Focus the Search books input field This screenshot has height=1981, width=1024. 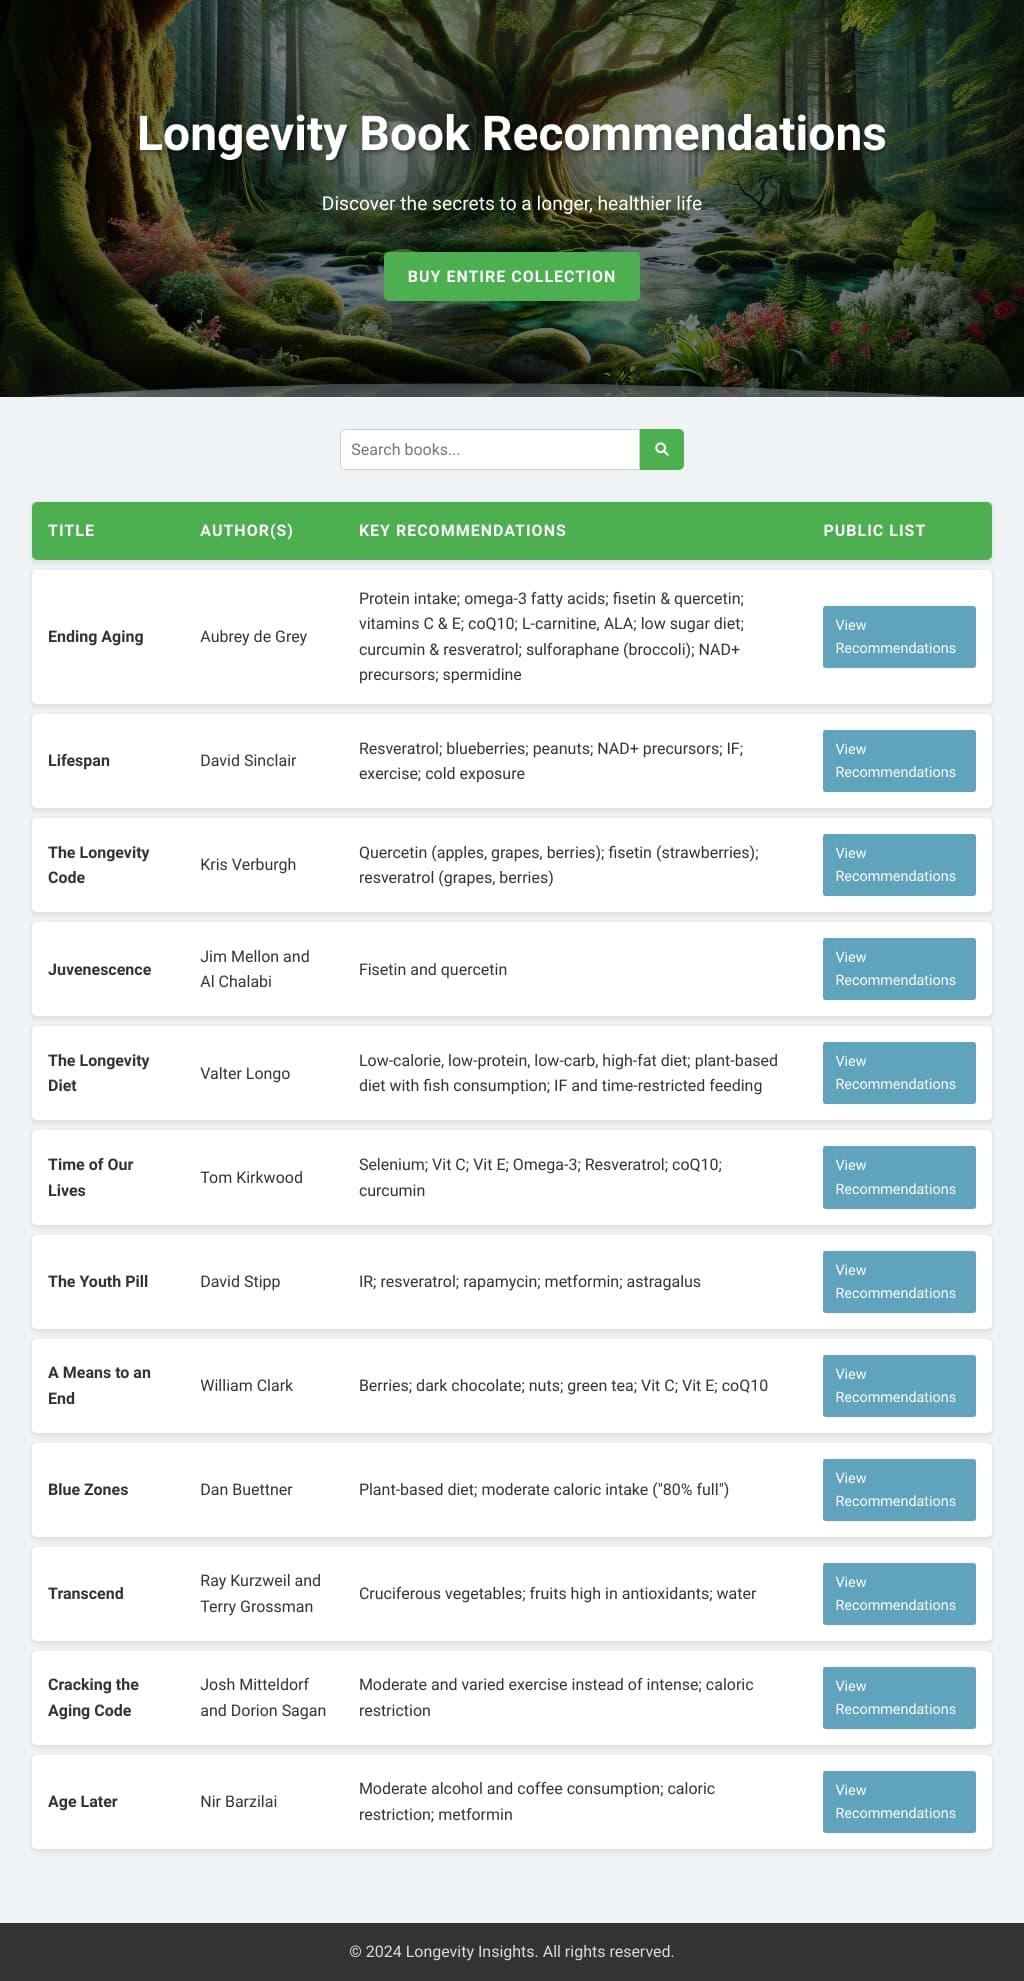click(490, 449)
